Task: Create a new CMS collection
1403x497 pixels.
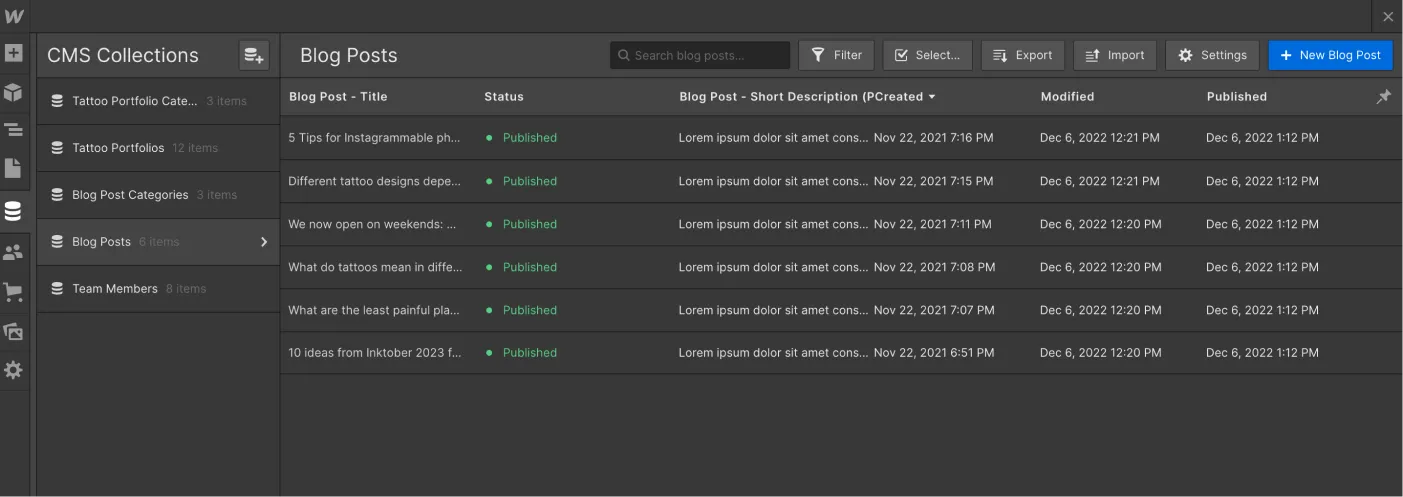Action: 254,55
